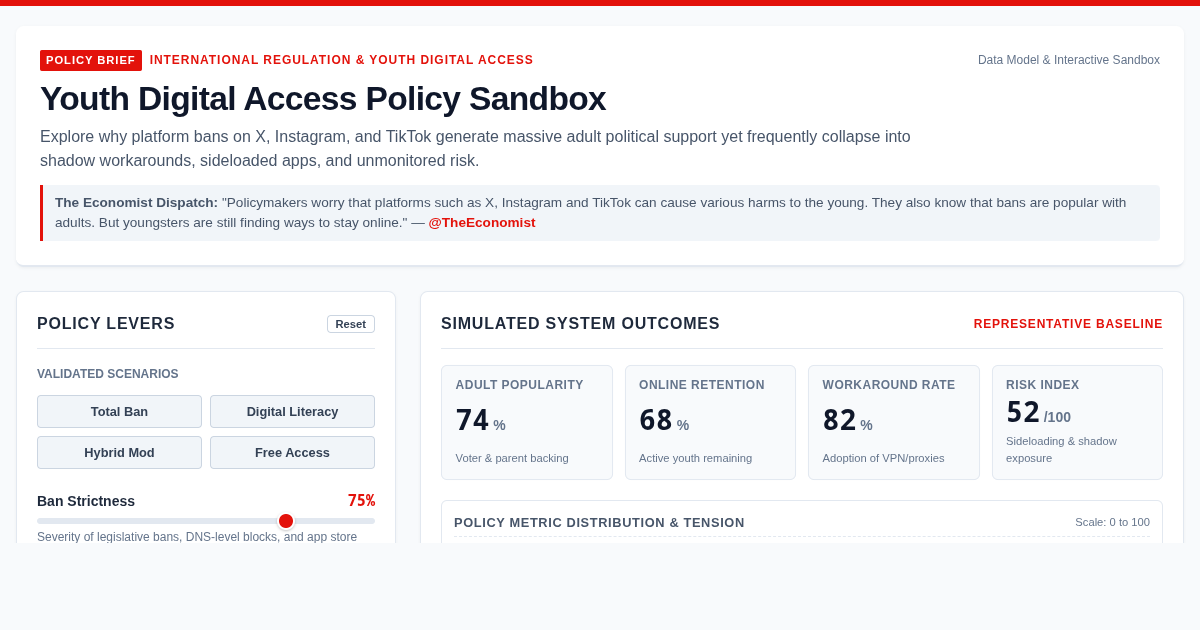1200x630 pixels.
Task: Click the Risk Index 52/100 card
Action: coord(1077,422)
